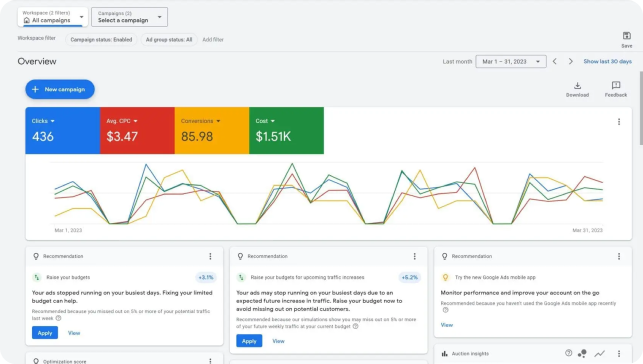
Task: Click the Download icon
Action: point(577,85)
